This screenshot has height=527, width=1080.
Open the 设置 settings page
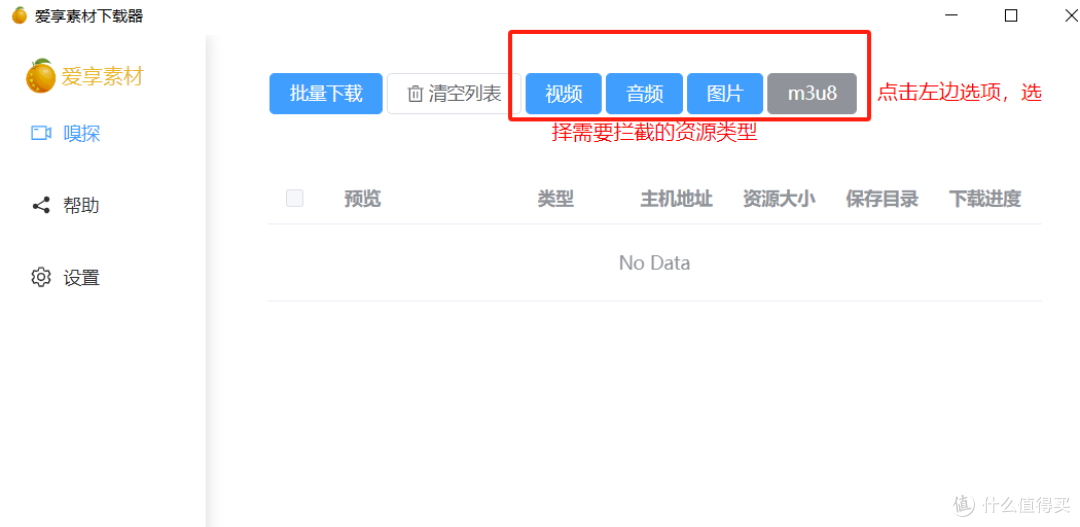click(66, 278)
